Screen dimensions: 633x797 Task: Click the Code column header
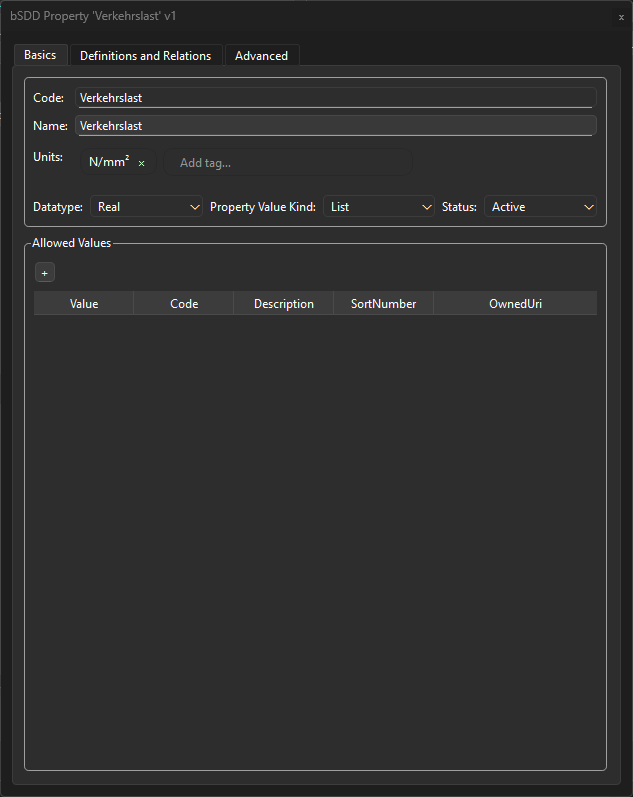pos(184,304)
